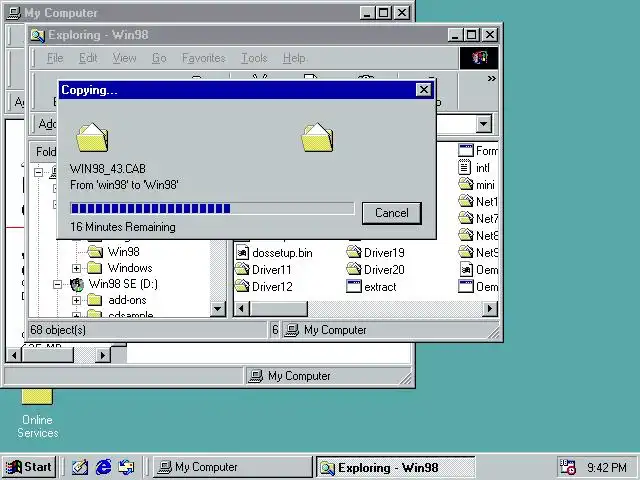
Task: Maximize the Exploring - Win98 window
Action: pyautogui.click(x=471, y=35)
